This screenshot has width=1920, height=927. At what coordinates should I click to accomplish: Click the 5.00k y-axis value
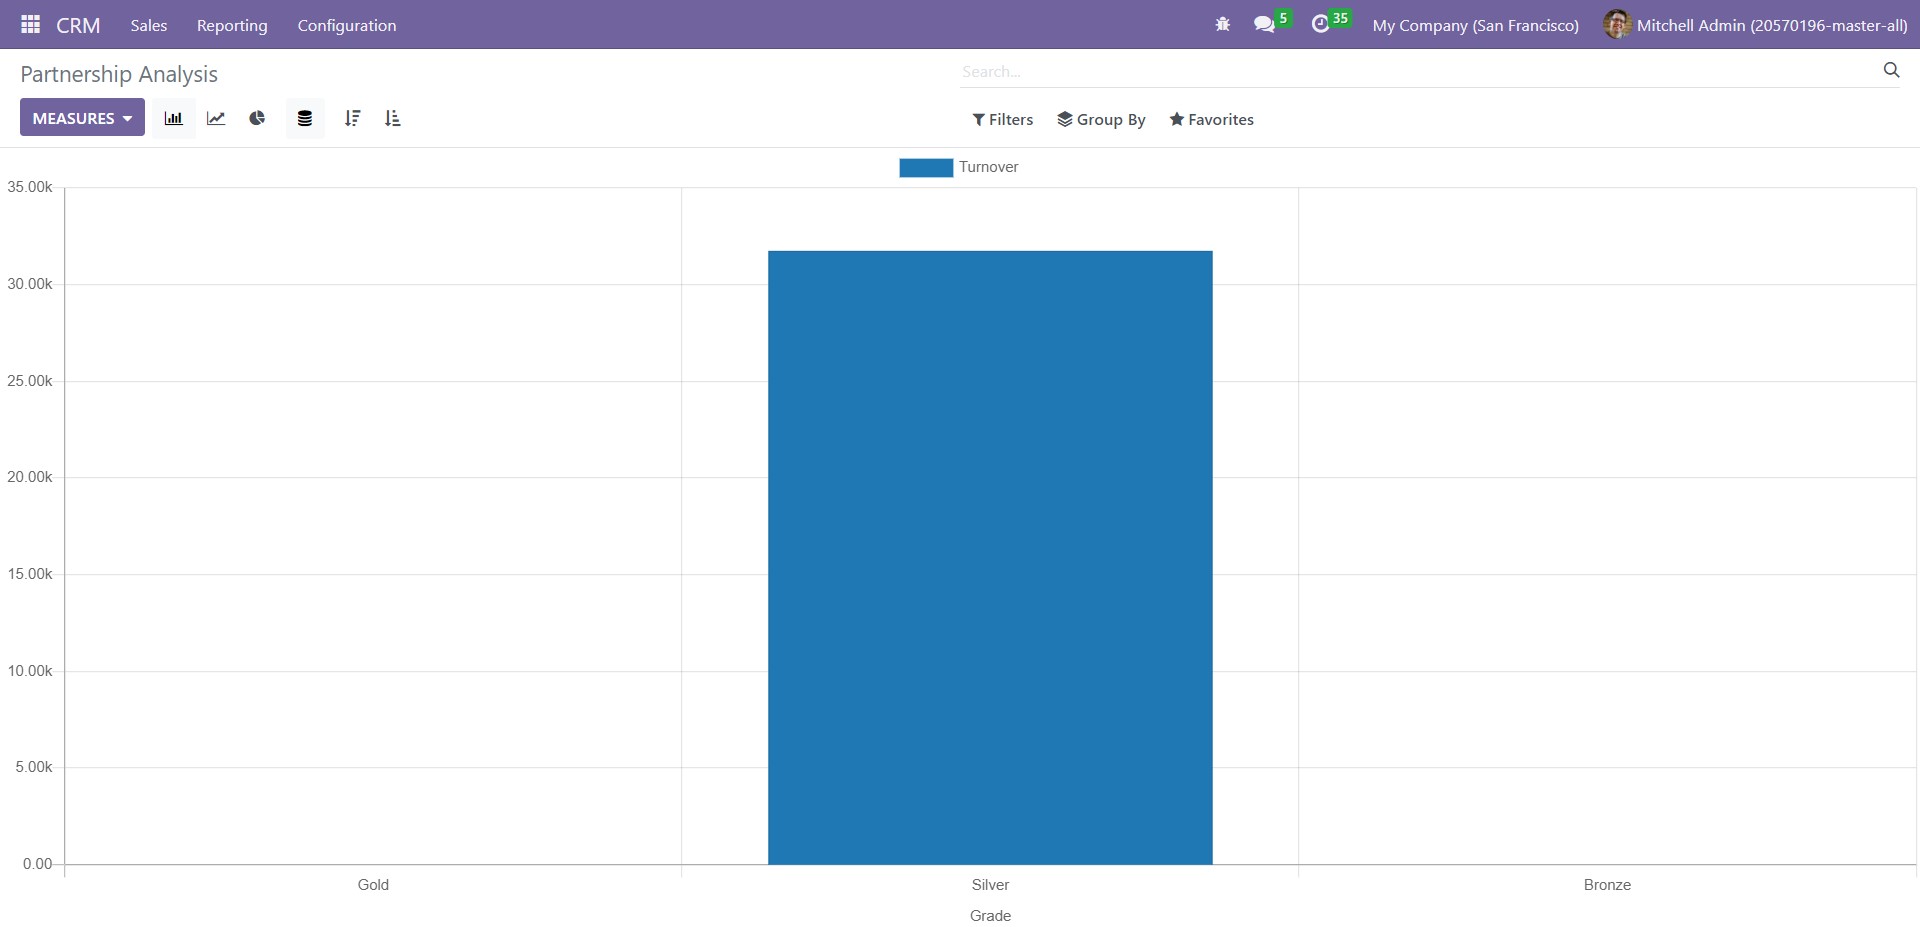(x=34, y=767)
